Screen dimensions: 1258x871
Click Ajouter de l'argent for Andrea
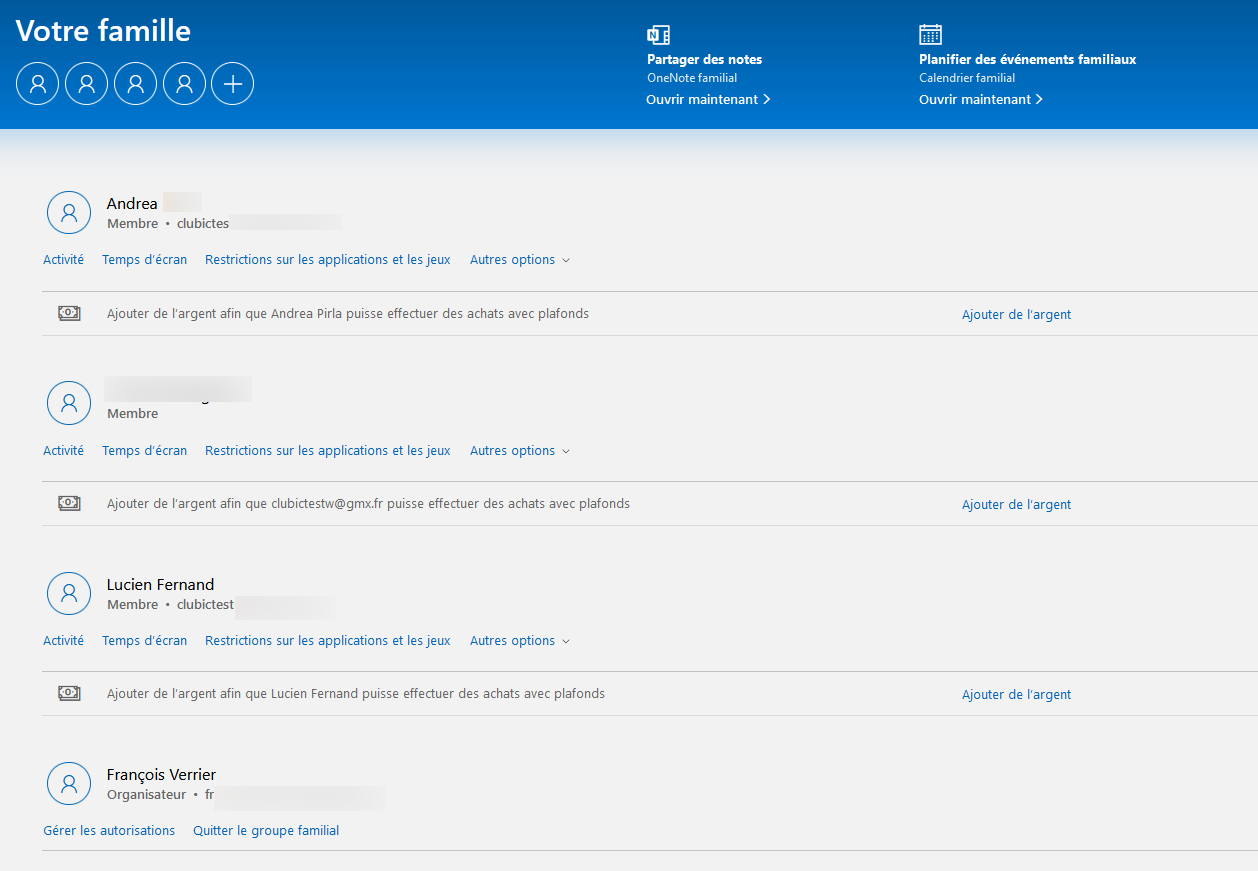coord(1016,314)
